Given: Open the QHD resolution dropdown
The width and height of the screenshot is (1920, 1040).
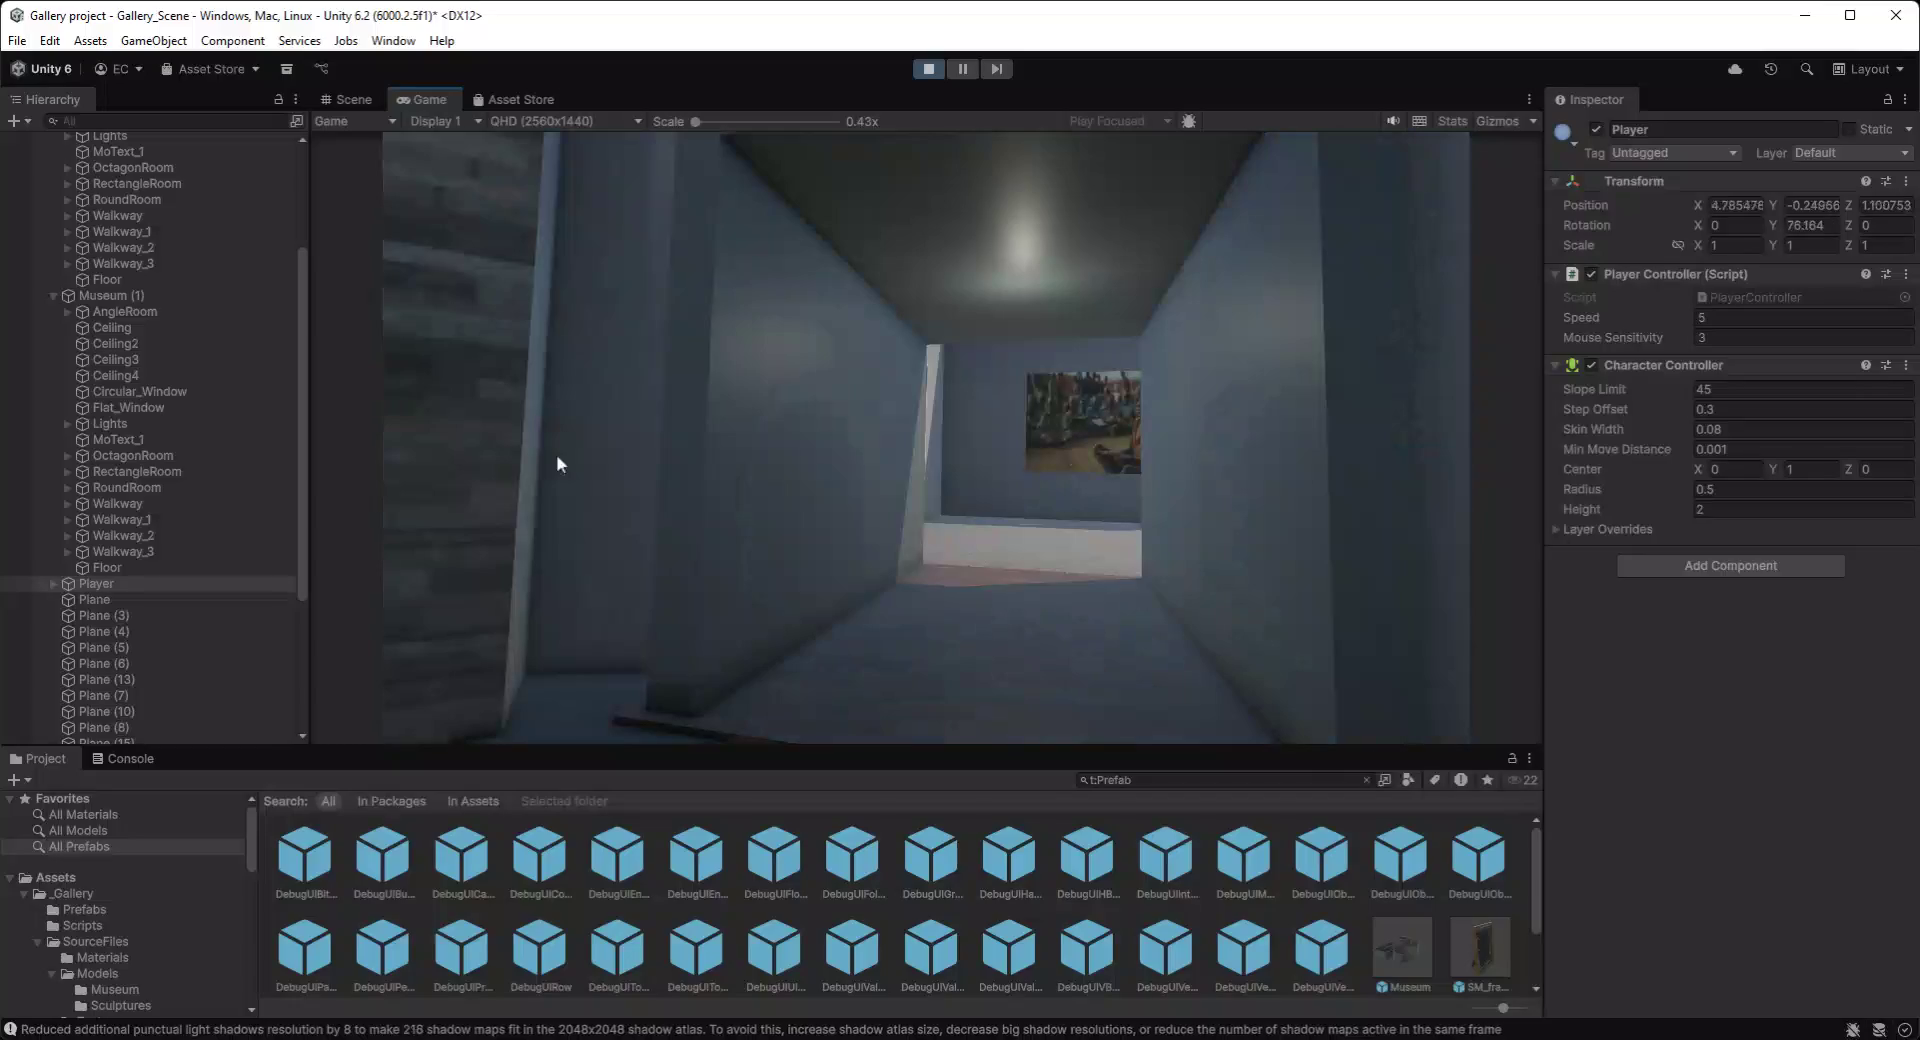Looking at the screenshot, I should point(565,121).
